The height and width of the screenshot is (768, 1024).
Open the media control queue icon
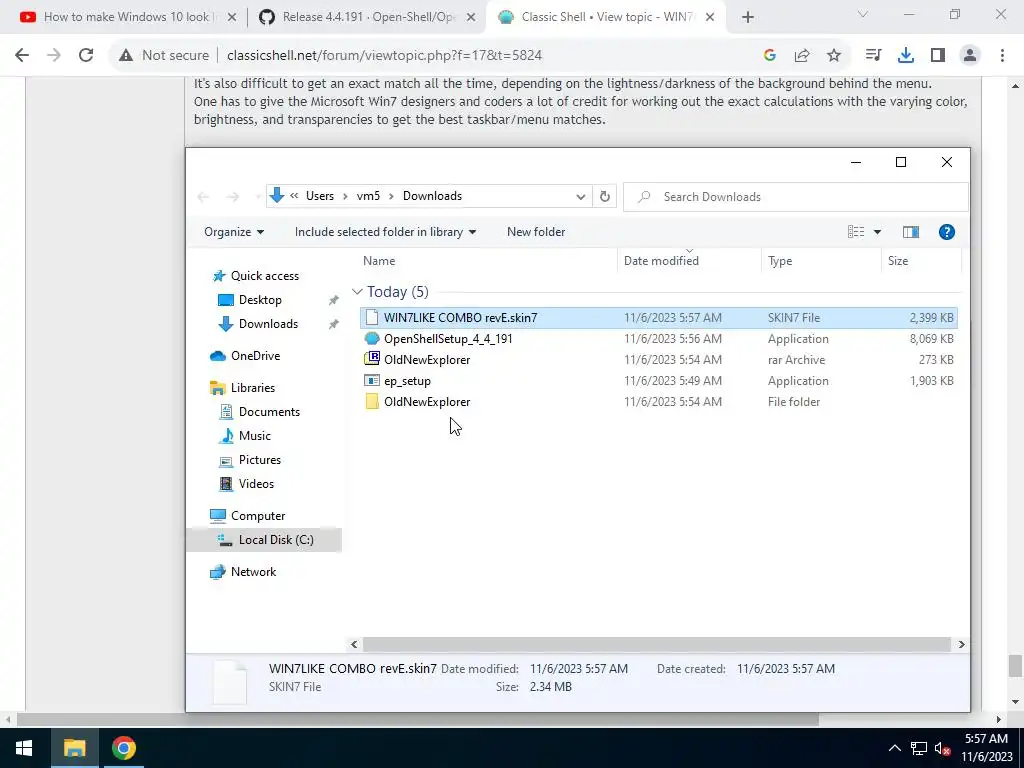point(873,56)
